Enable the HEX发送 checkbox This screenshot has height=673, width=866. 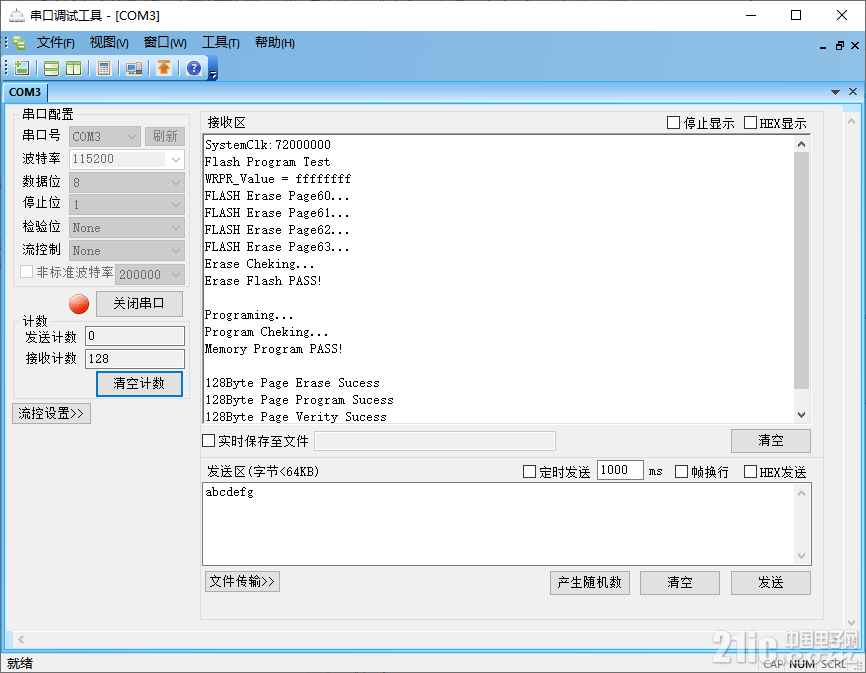750,471
